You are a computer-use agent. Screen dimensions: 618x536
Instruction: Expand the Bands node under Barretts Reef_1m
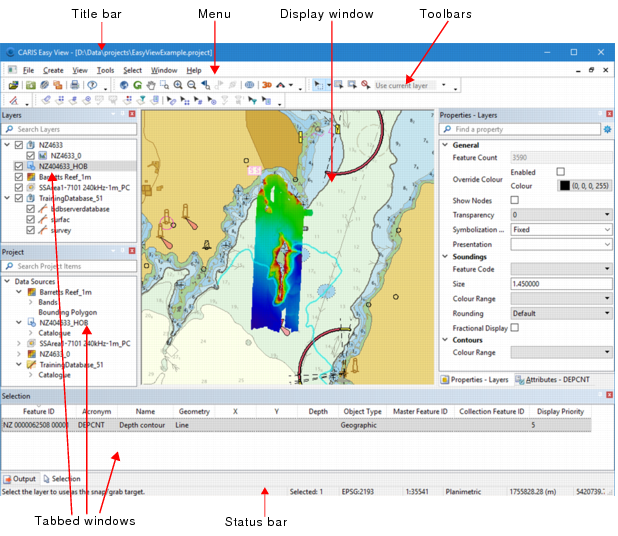[29, 301]
